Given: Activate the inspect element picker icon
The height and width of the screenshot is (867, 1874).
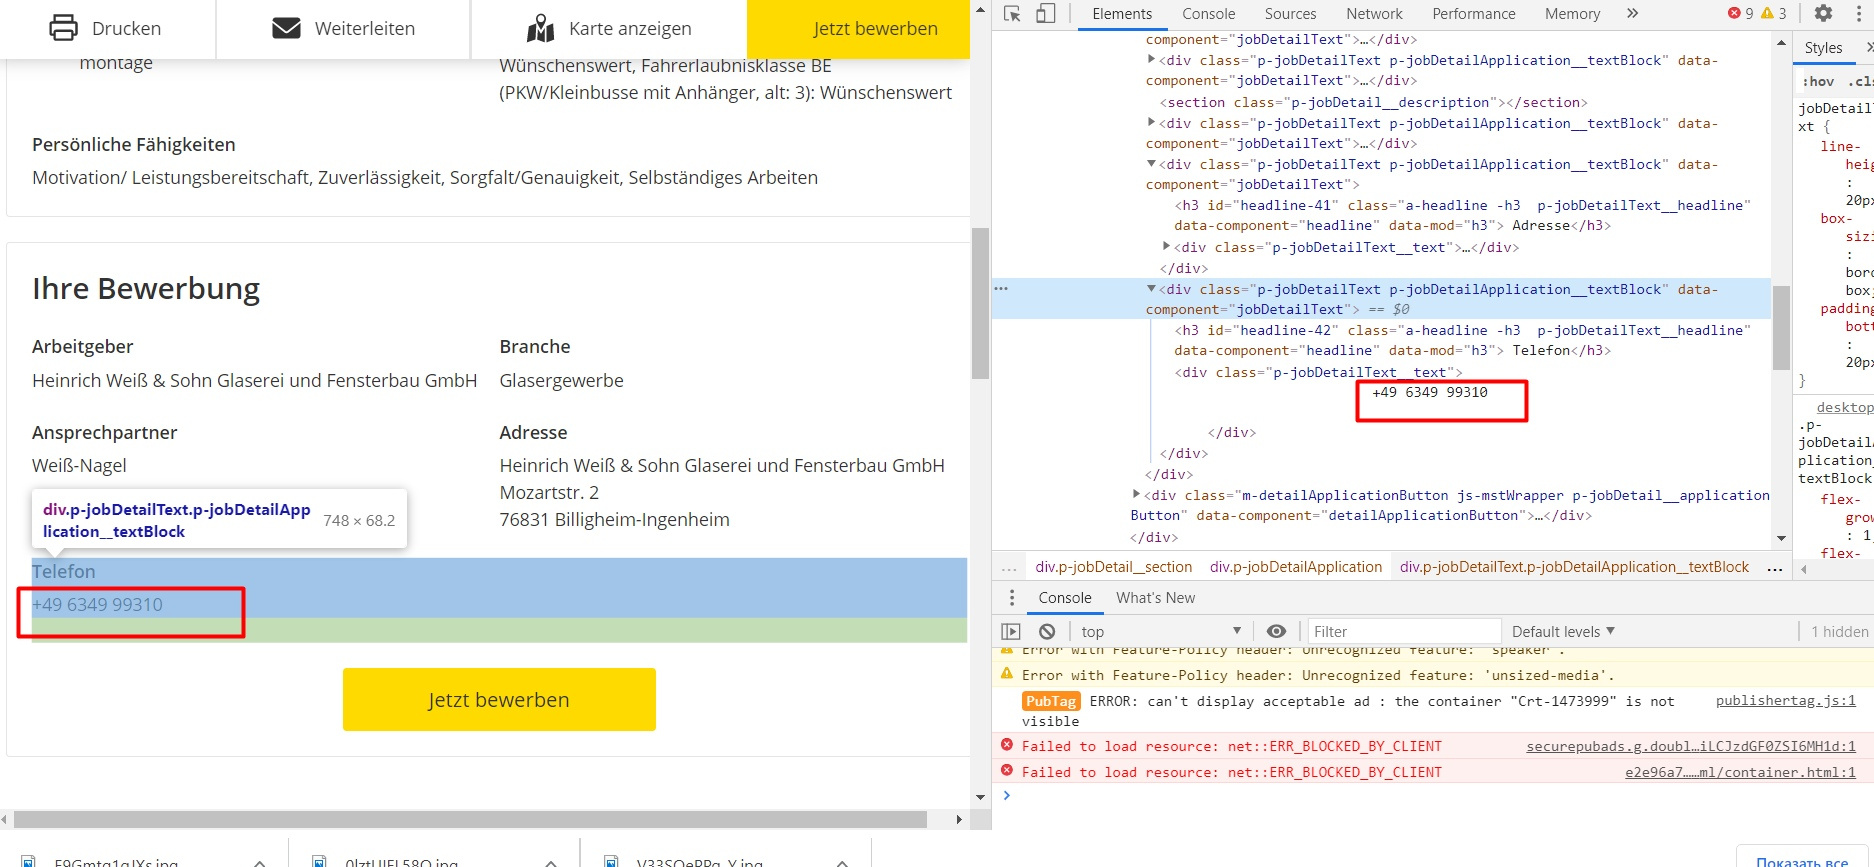Looking at the screenshot, I should coord(1012,13).
